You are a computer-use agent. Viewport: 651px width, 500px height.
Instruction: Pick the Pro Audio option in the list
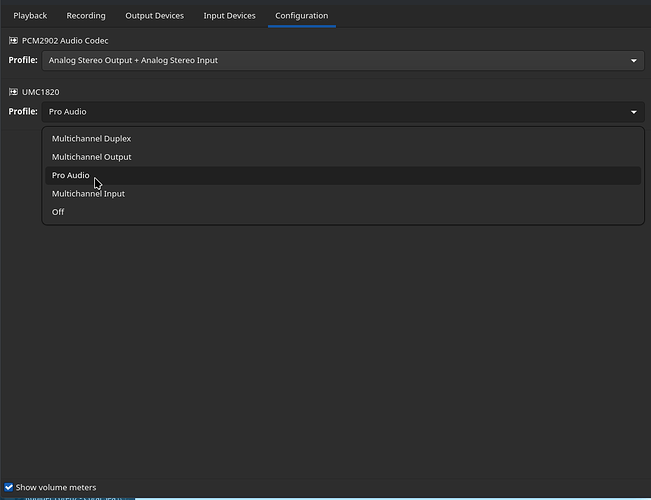(x=343, y=175)
